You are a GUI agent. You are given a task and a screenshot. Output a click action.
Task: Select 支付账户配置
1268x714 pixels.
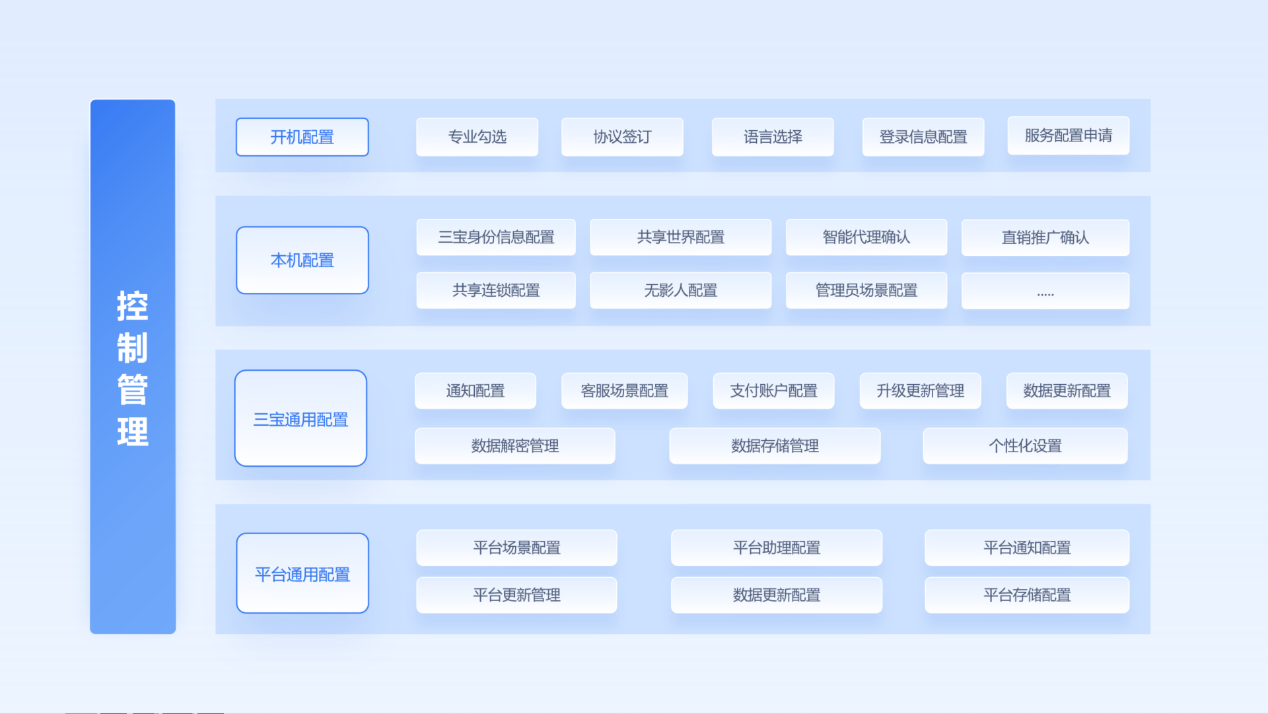774,391
